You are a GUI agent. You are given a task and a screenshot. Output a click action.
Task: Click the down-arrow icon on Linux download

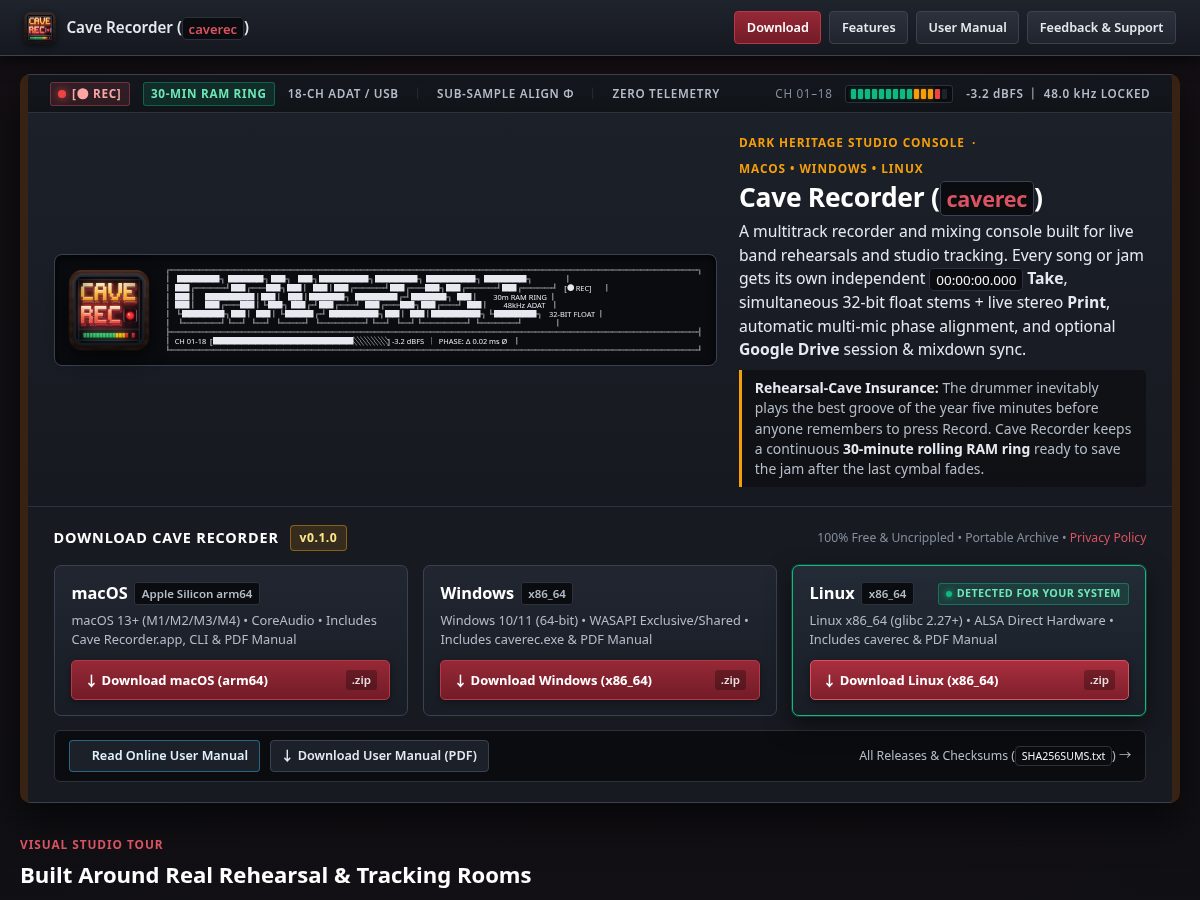[x=829, y=681]
